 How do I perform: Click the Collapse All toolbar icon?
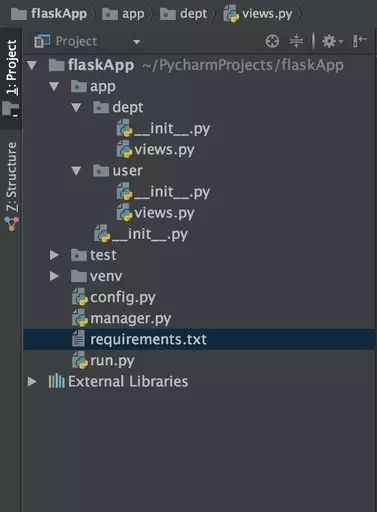point(296,41)
